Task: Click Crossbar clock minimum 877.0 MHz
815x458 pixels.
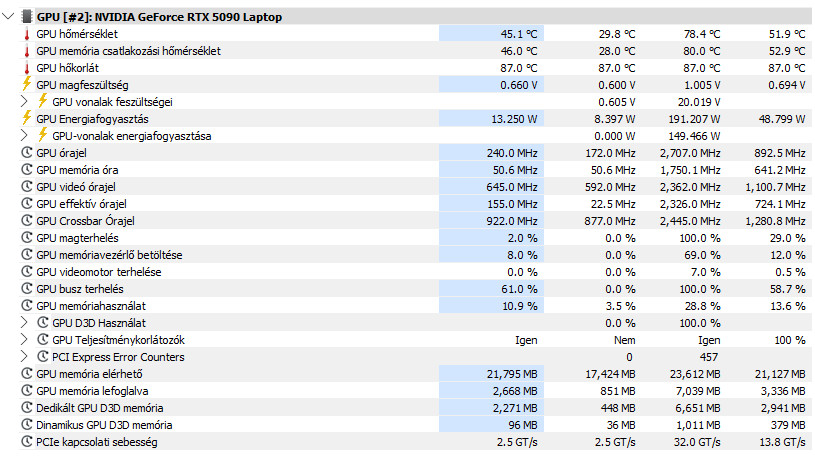Action: coord(610,221)
